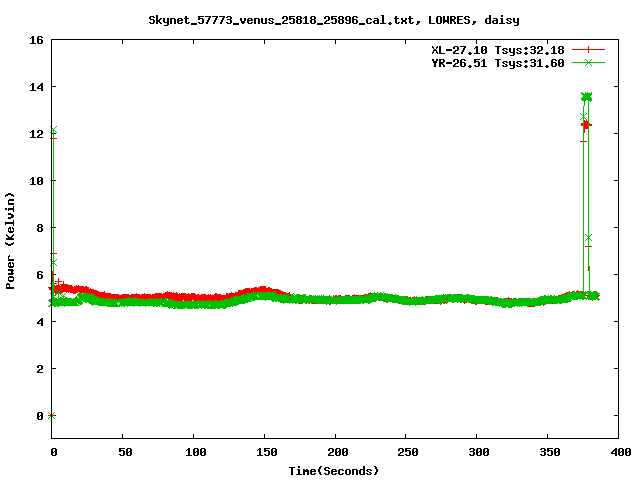Click the Time(Seconds) x-axis label
Viewport: 640px width, 480px height.
(333, 471)
